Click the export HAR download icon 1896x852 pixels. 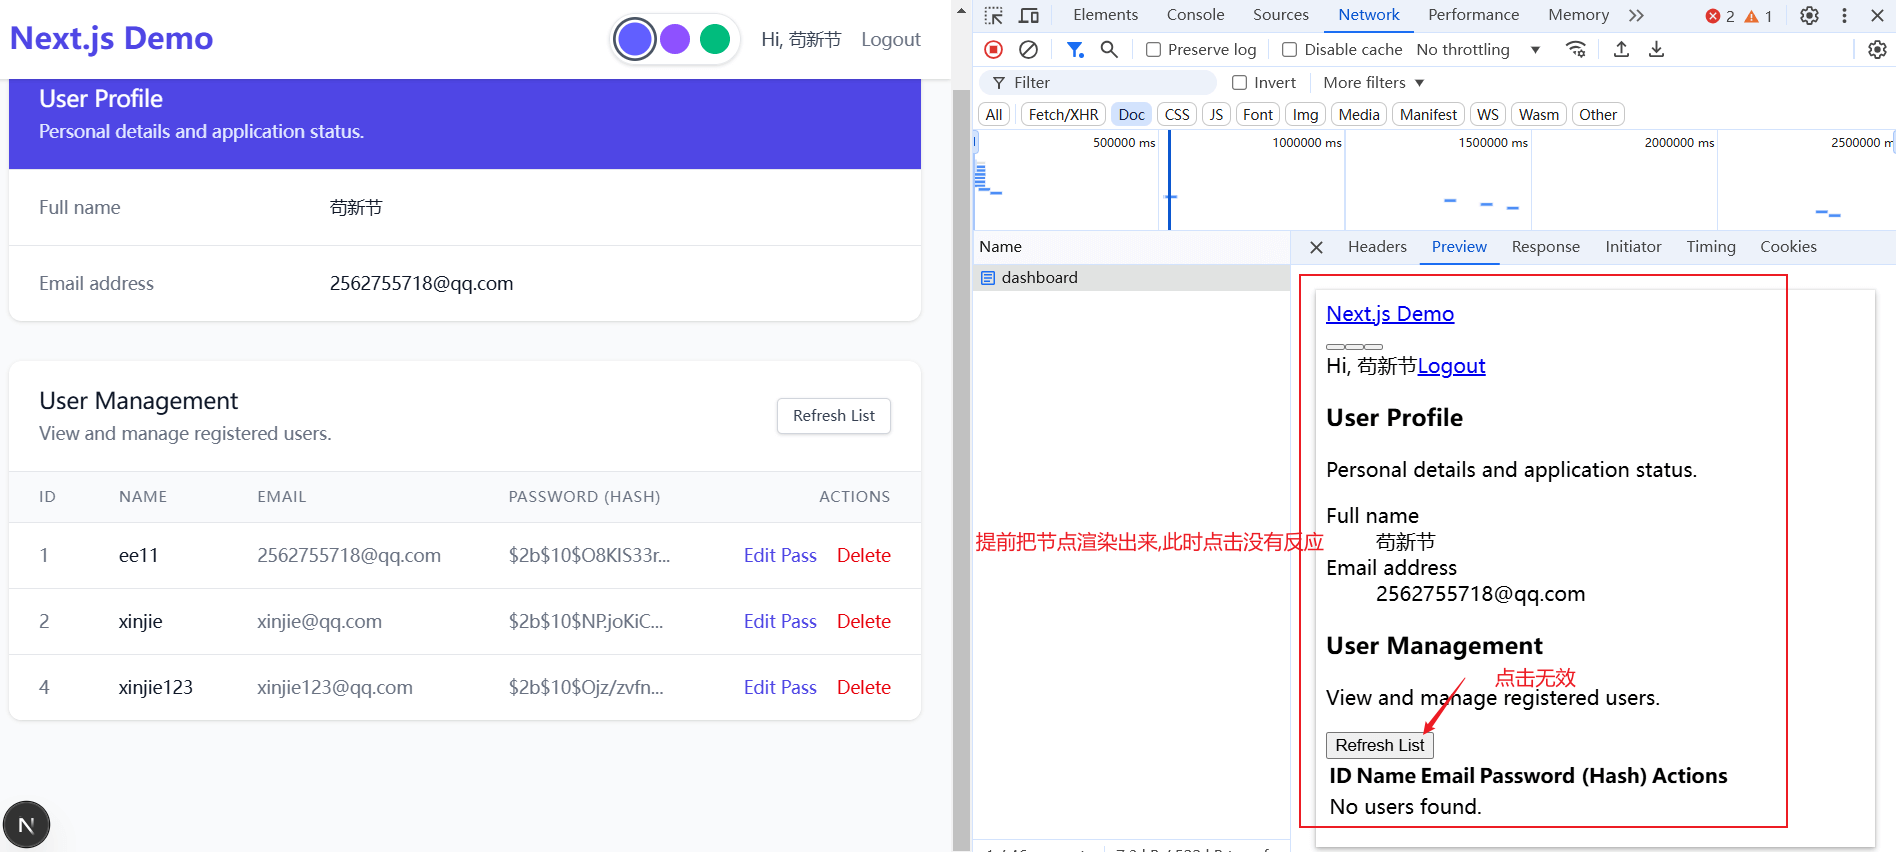(x=1656, y=49)
